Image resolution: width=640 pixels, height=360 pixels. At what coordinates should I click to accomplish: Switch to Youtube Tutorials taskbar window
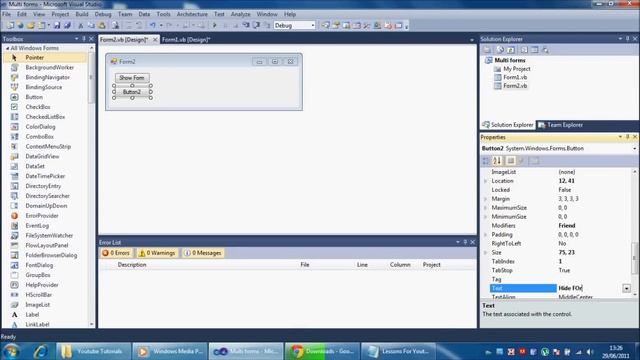pos(93,351)
